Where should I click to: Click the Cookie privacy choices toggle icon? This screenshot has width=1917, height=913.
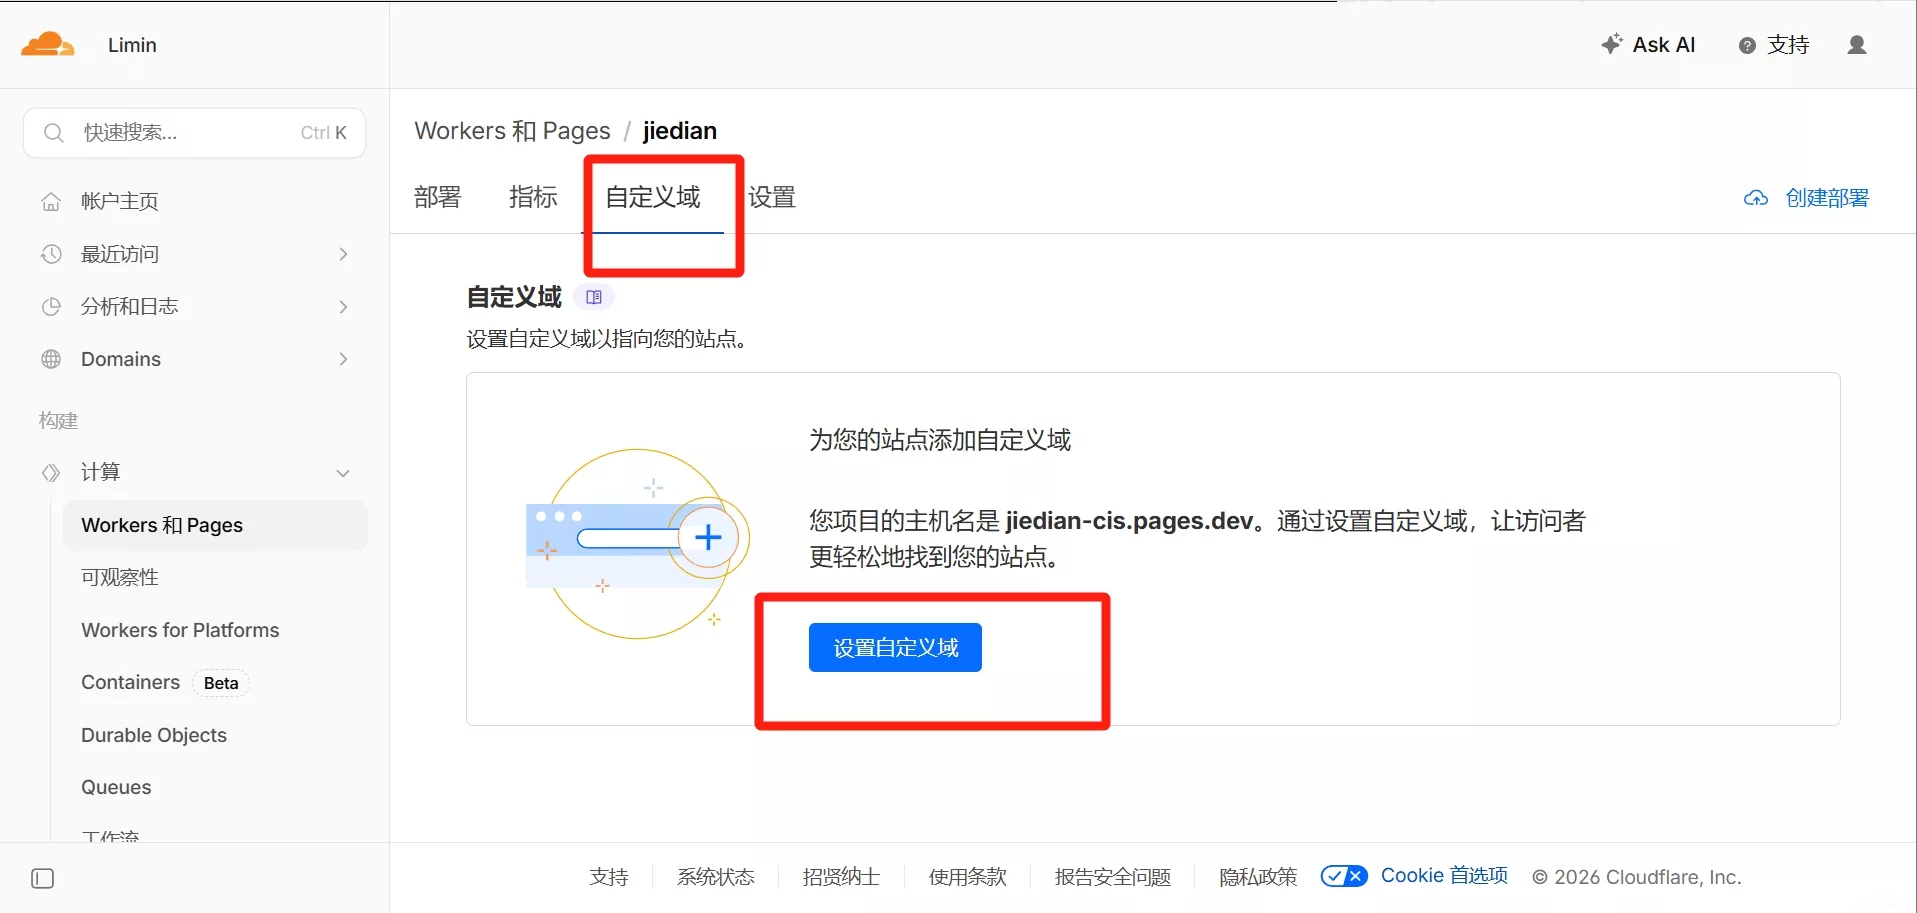1344,876
